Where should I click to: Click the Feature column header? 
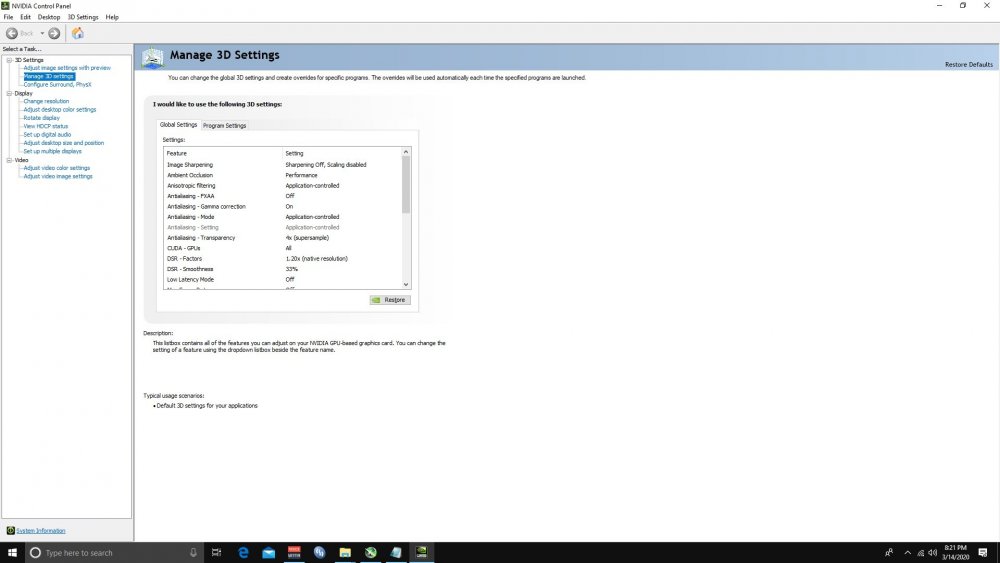tap(223, 153)
